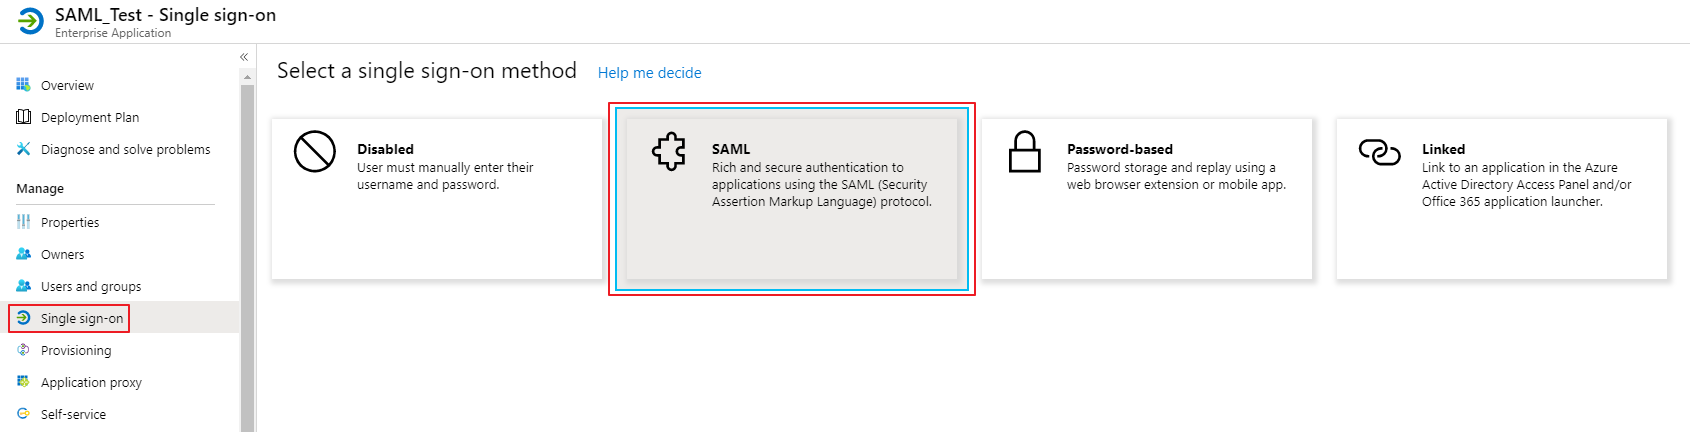The image size is (1690, 432).
Task: Click the Deployment Plan book icon
Action: click(23, 117)
